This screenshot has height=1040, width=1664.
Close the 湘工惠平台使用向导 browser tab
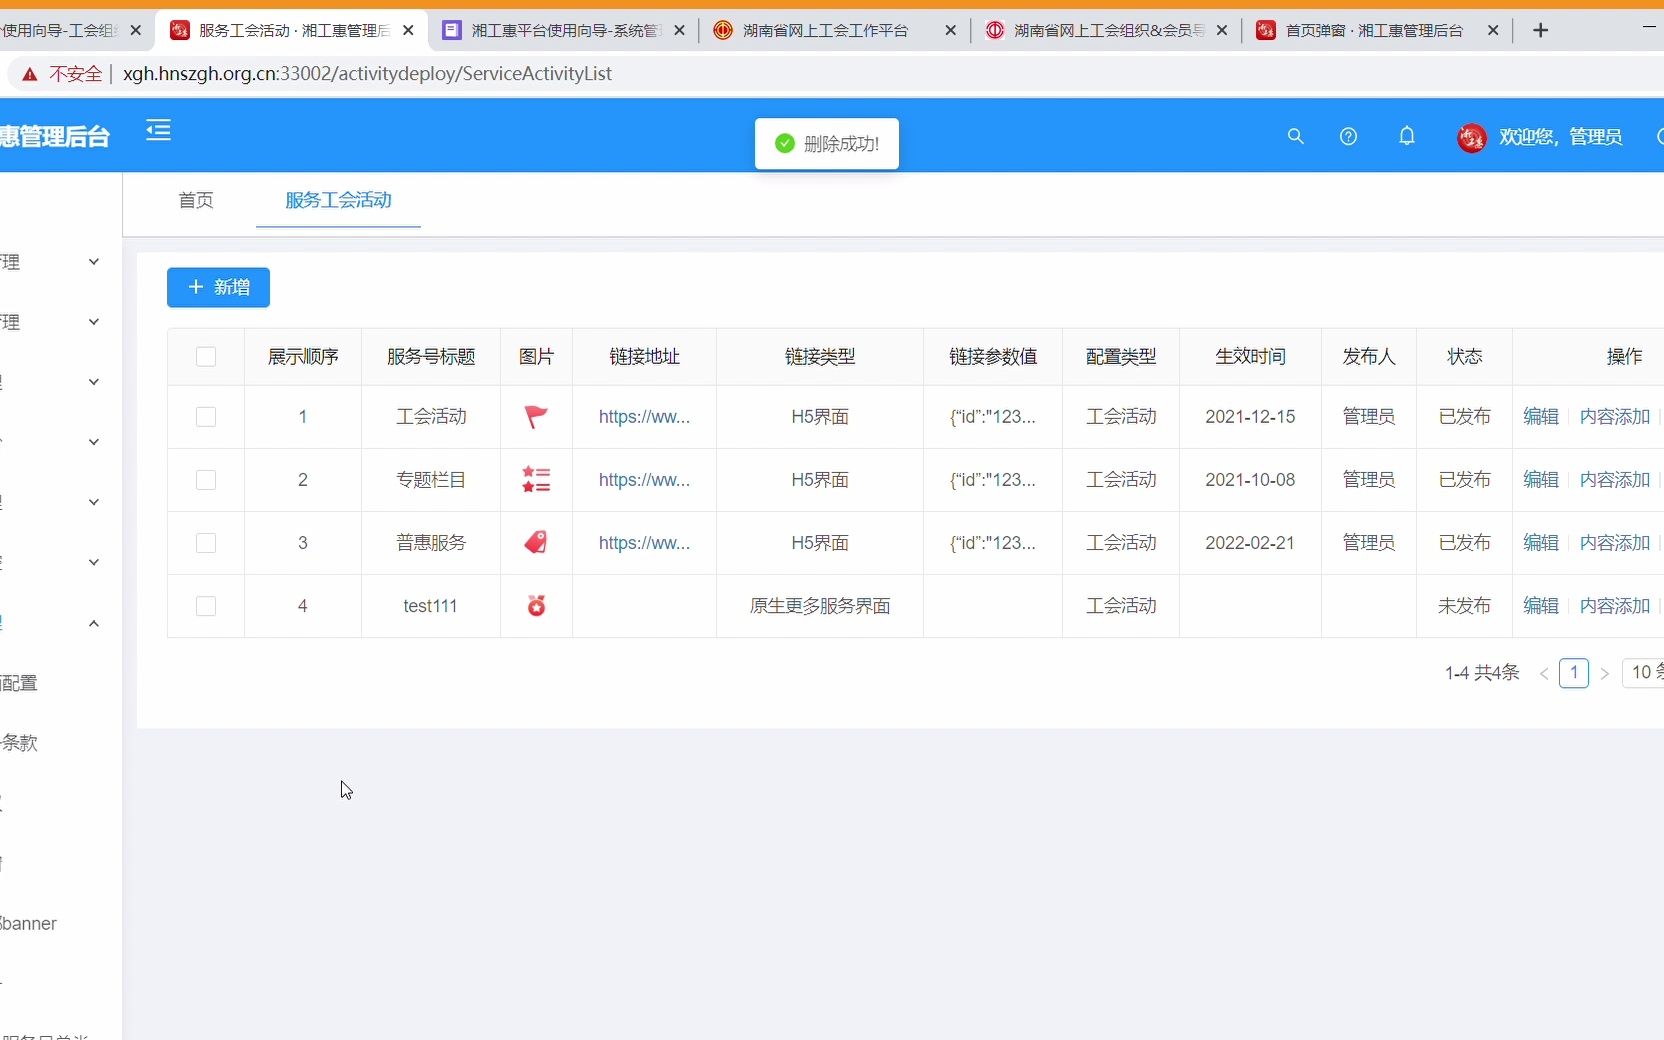point(680,31)
